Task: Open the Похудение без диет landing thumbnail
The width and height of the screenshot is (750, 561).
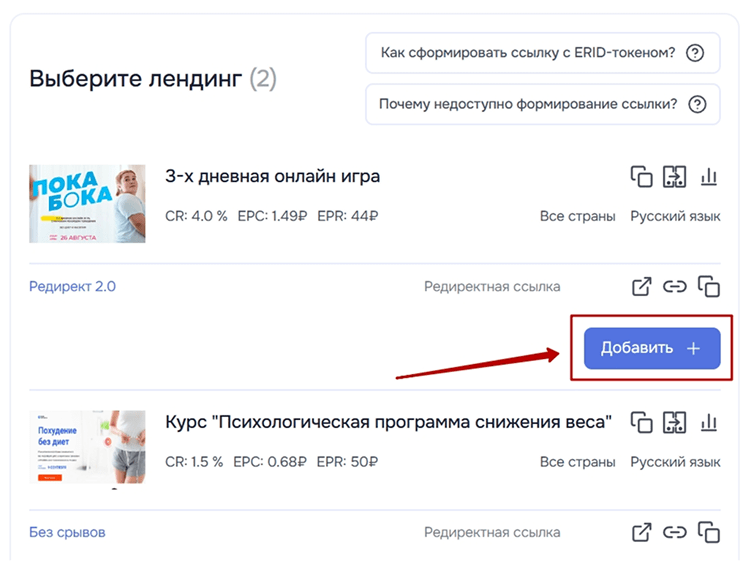Action: point(87,447)
